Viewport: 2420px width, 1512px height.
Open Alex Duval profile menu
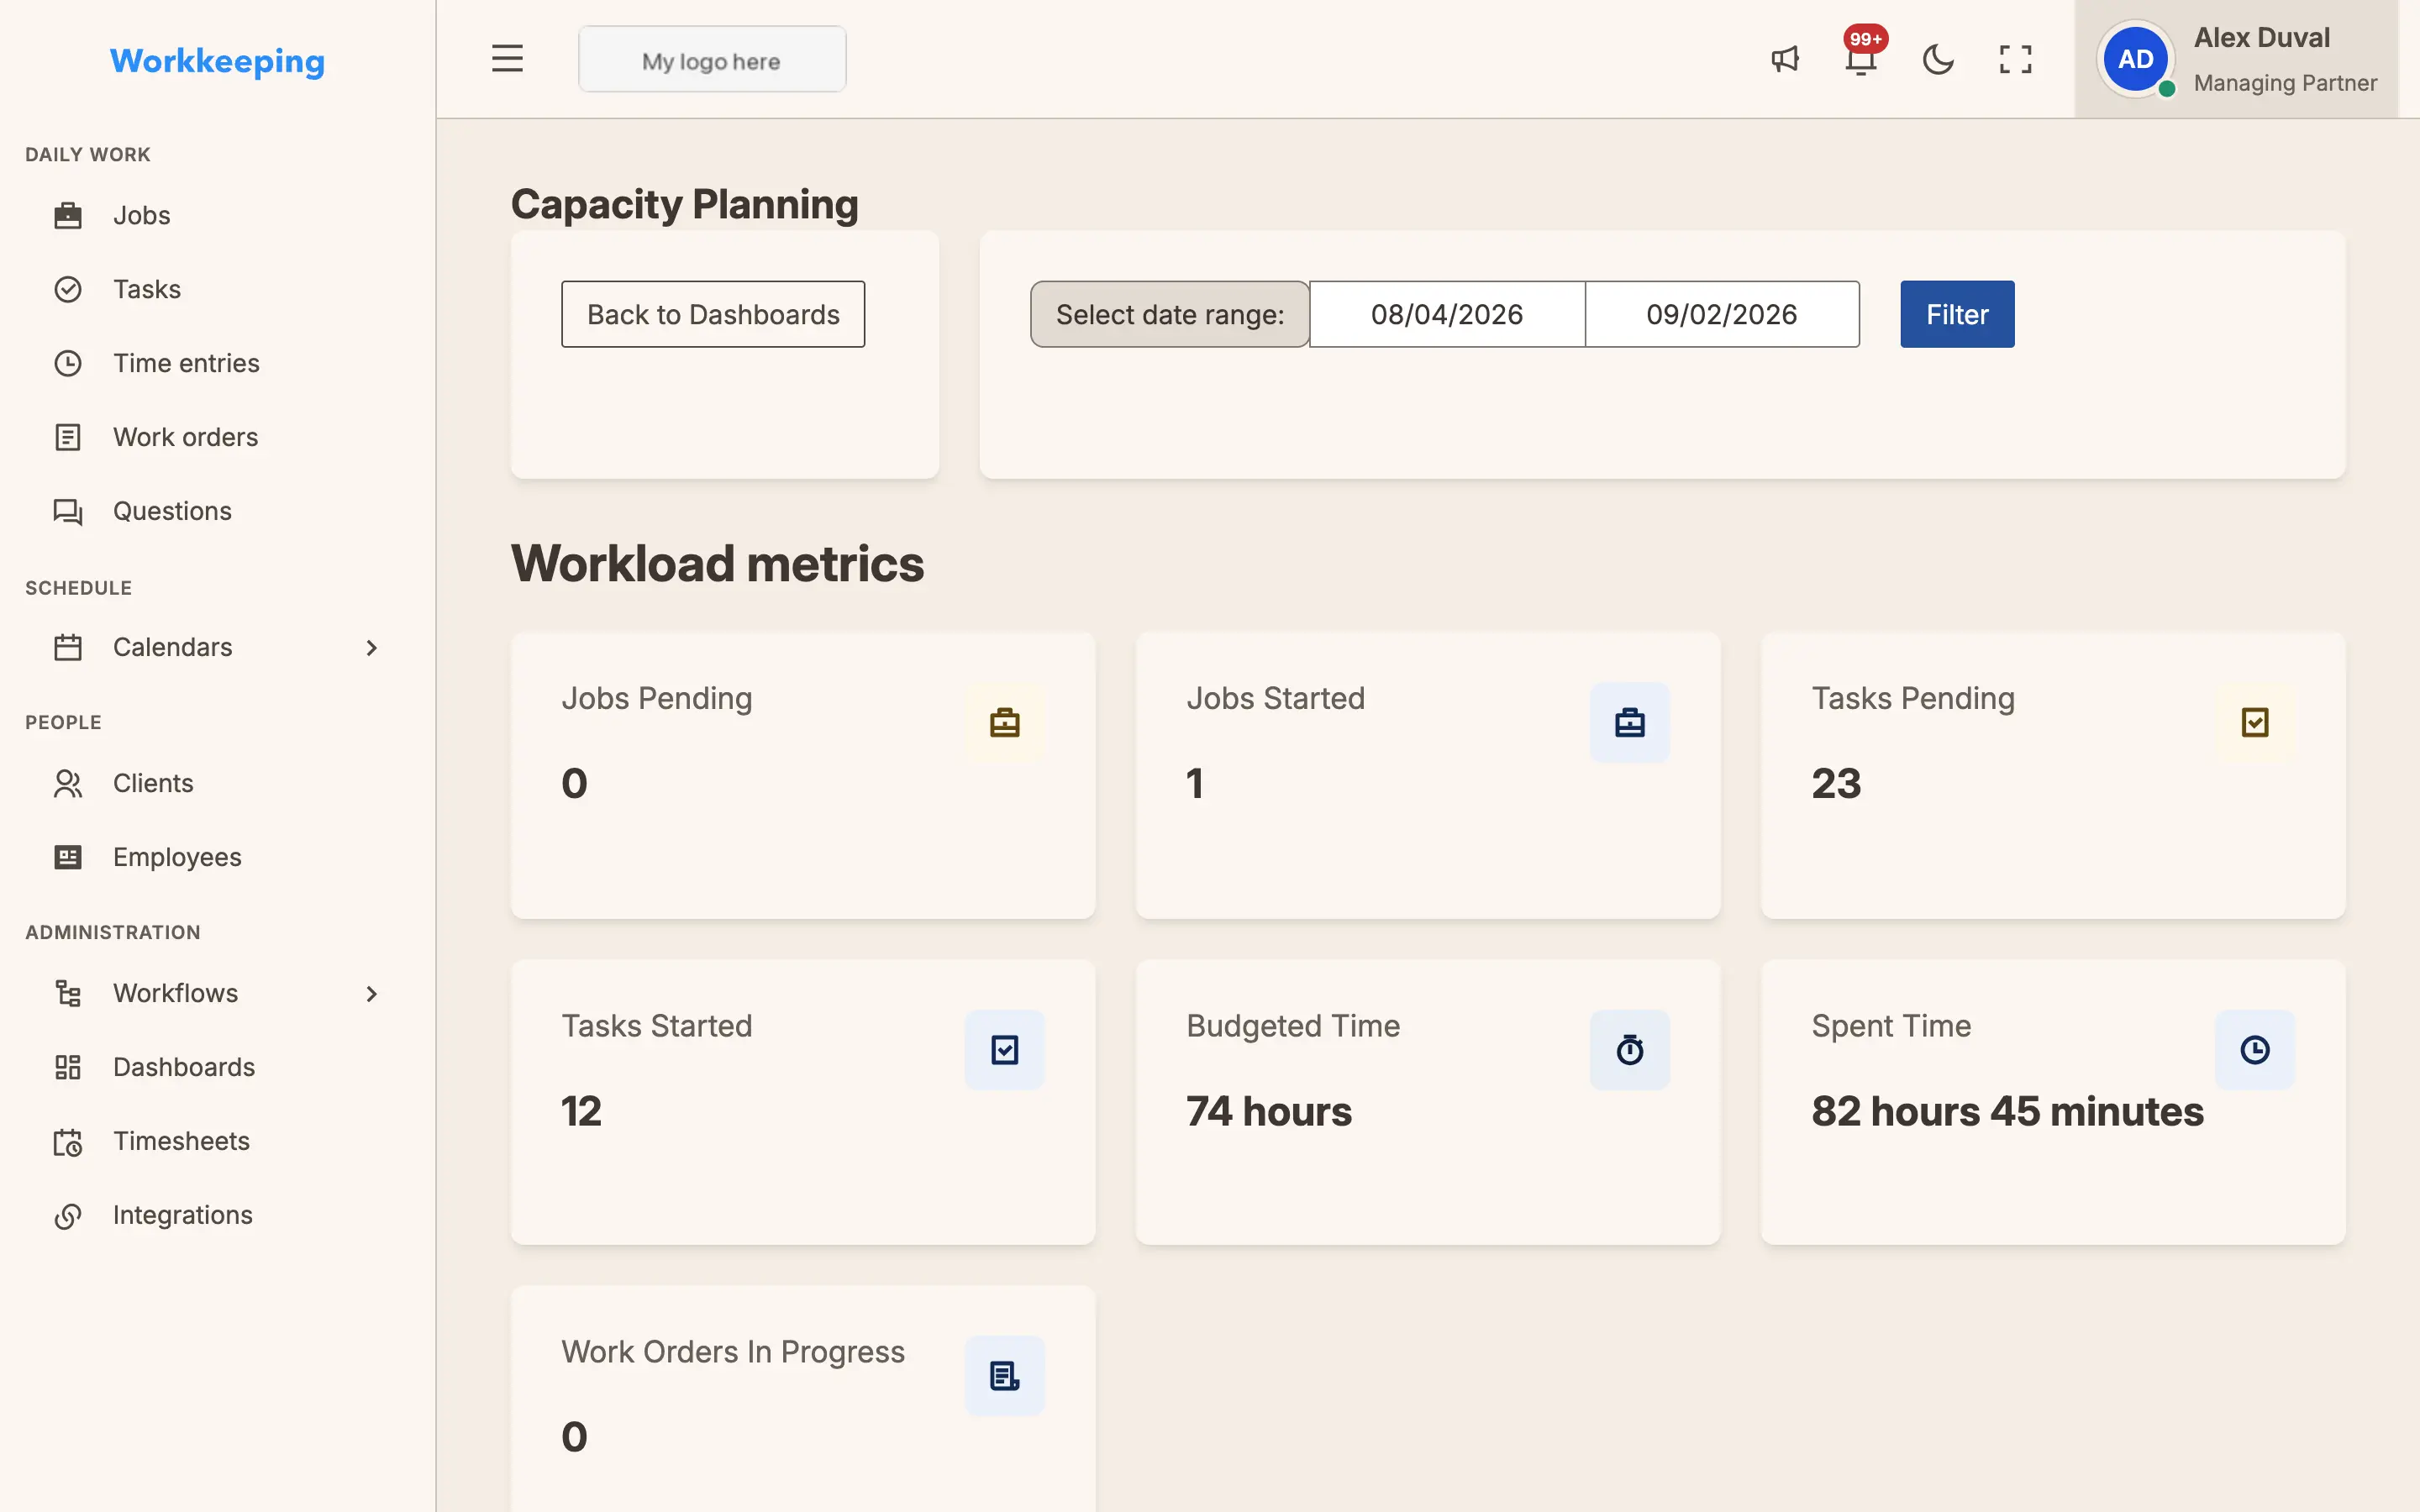point(2236,59)
